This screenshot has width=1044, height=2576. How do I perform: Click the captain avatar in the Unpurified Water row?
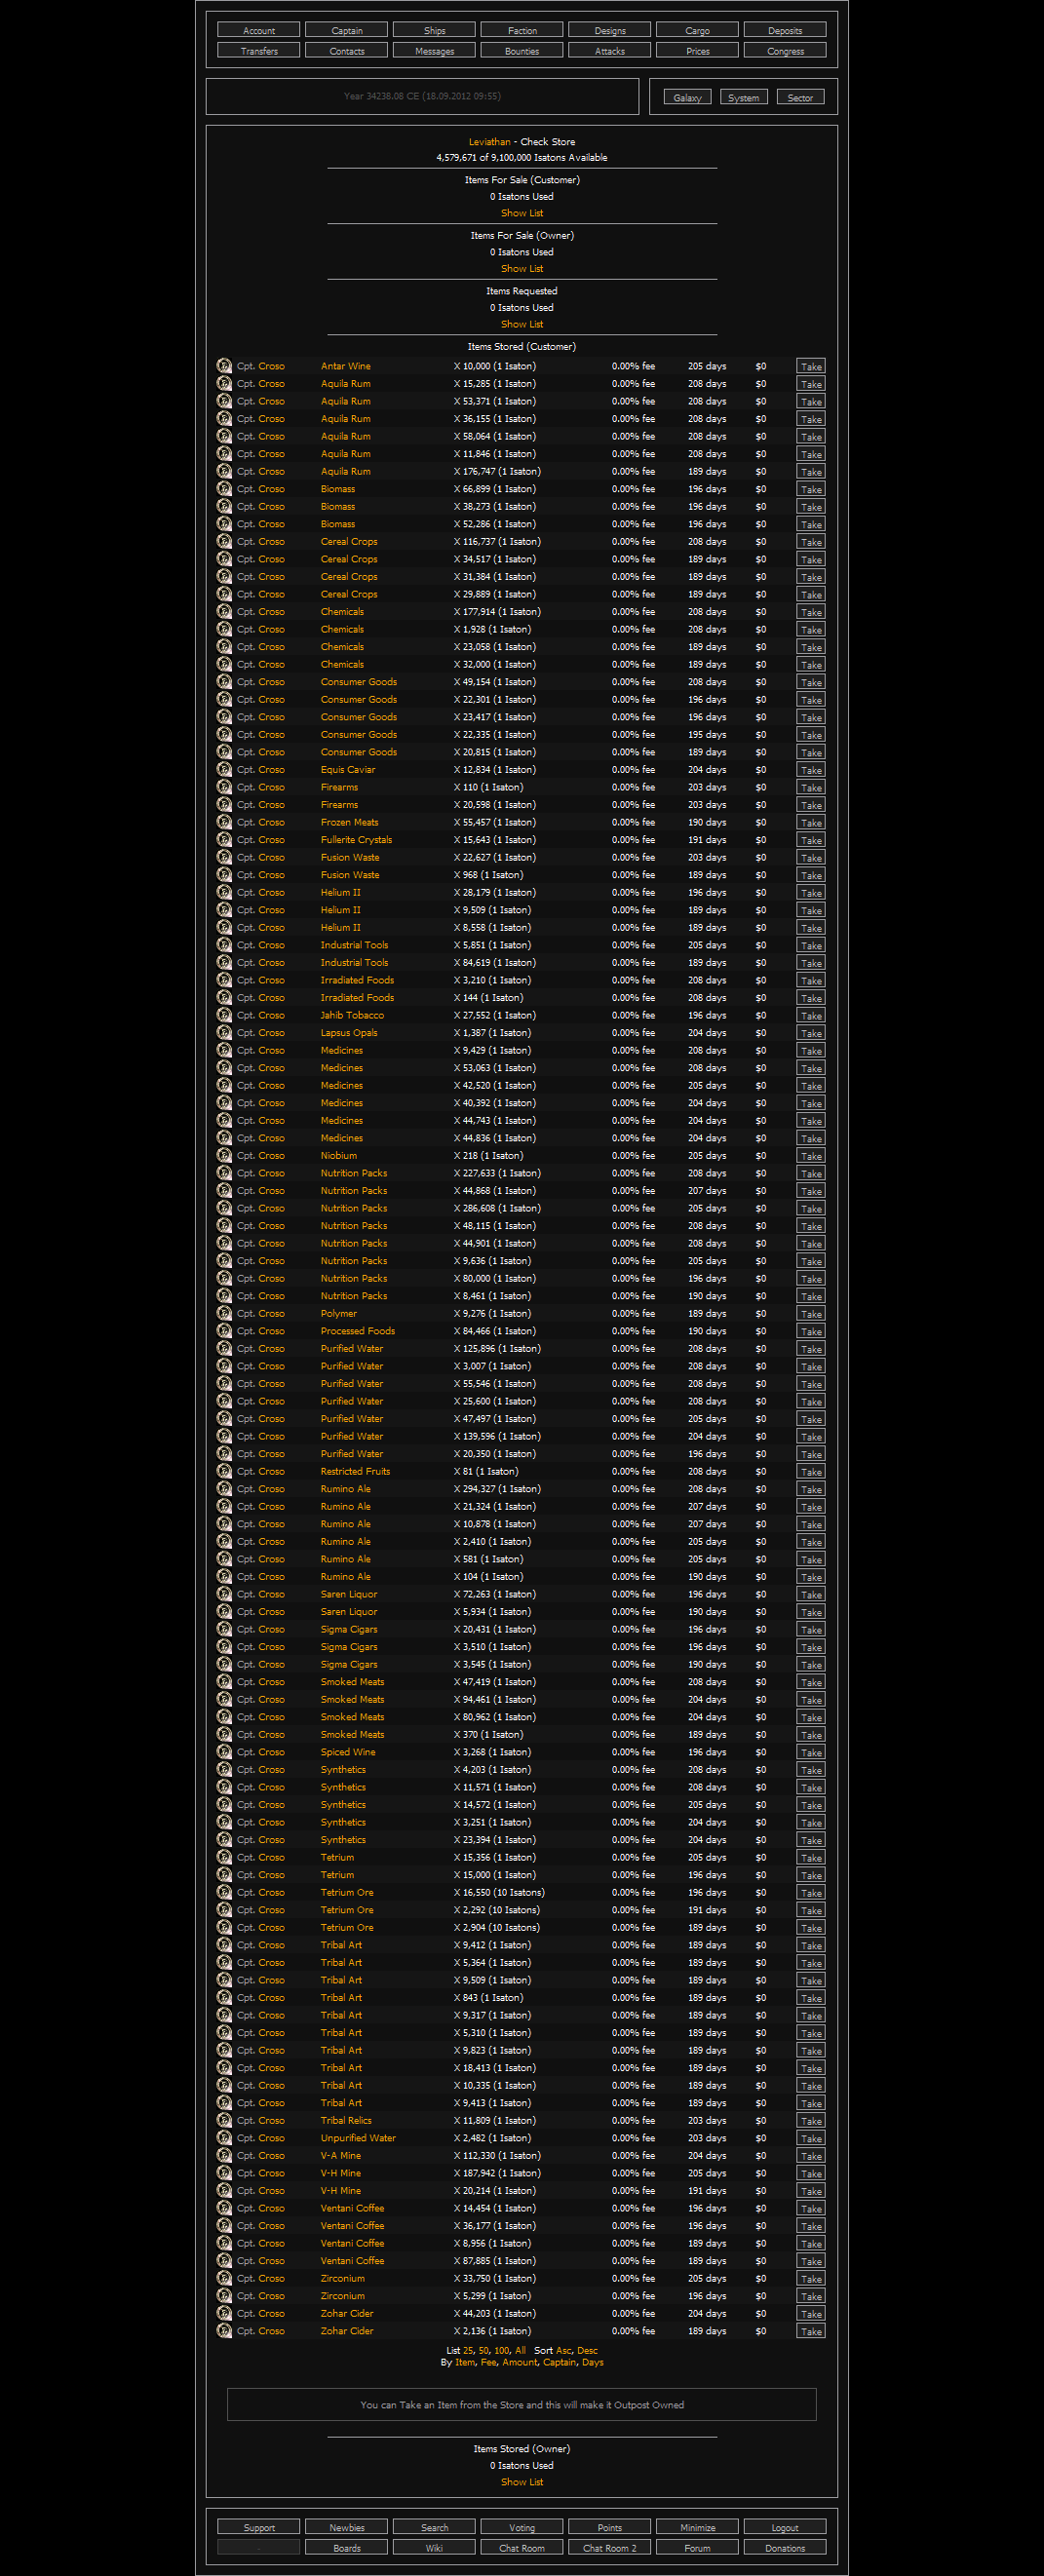224,2138
